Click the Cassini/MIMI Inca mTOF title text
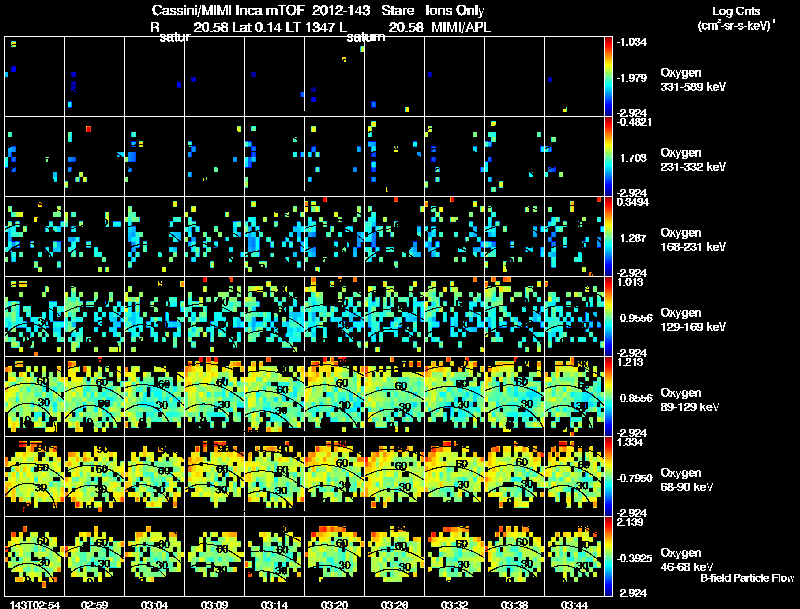 click(x=228, y=10)
